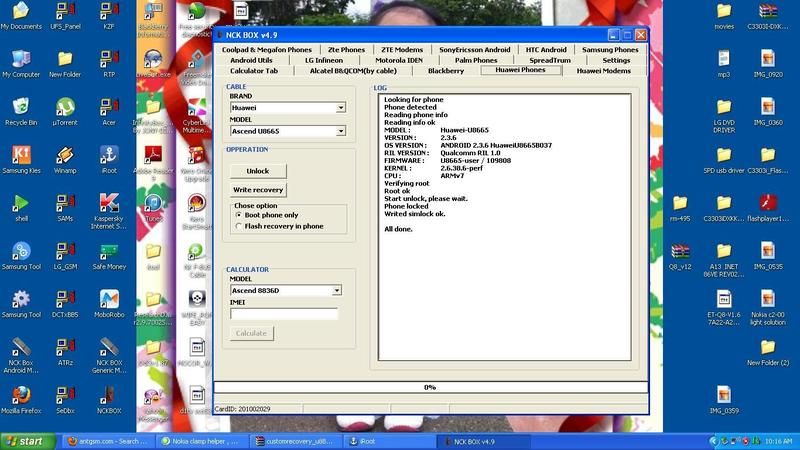800x450 pixels.
Task: Open the NCKBOX desktop shortcut
Action: point(109,395)
